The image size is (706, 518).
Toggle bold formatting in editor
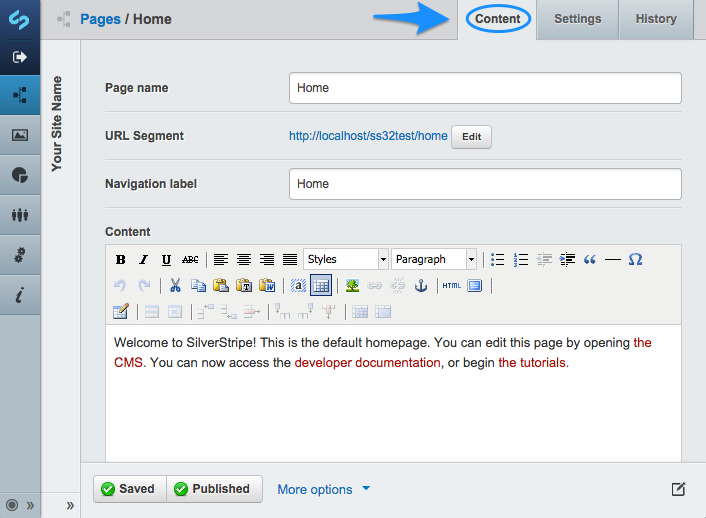[120, 259]
